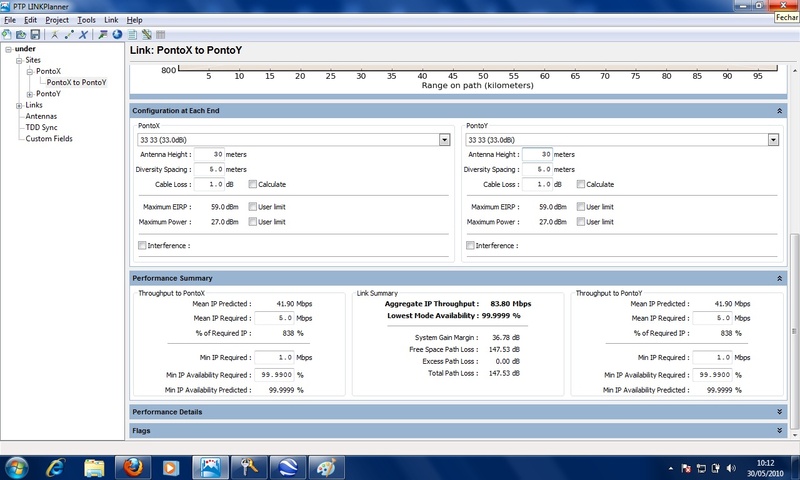This screenshot has width=800, height=480.
Task: Enable the Calculate checkbox for PontoX cable loss
Action: click(x=253, y=184)
